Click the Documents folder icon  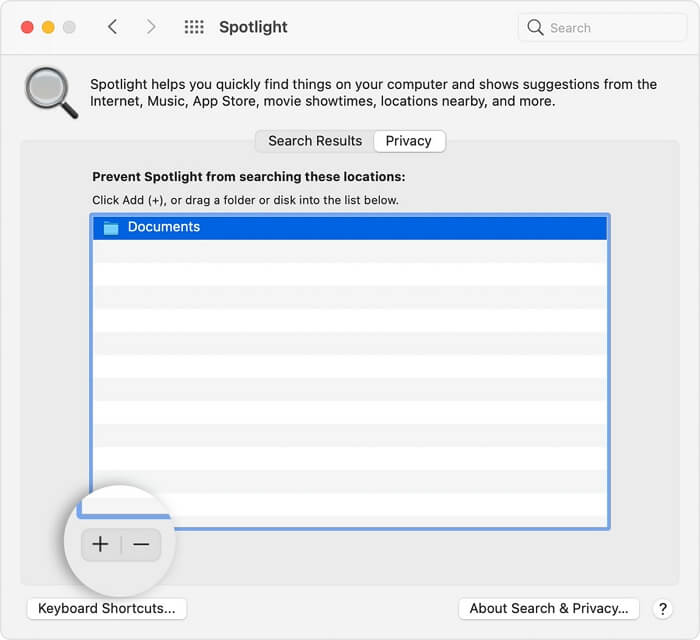point(111,228)
